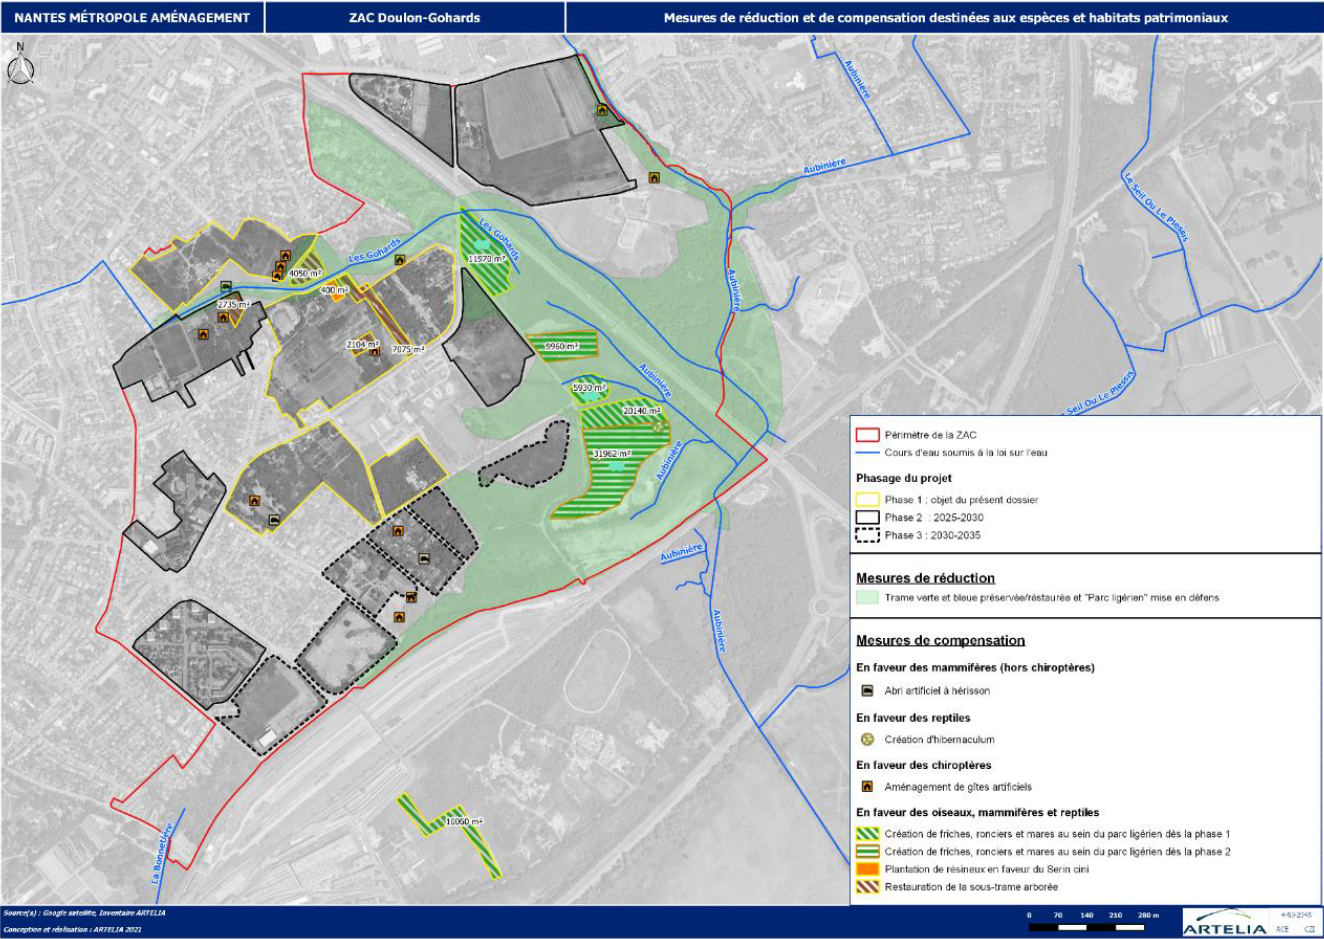This screenshot has width=1324, height=939.
Task: Click the 4050 m² area label
Action: pos(305,273)
